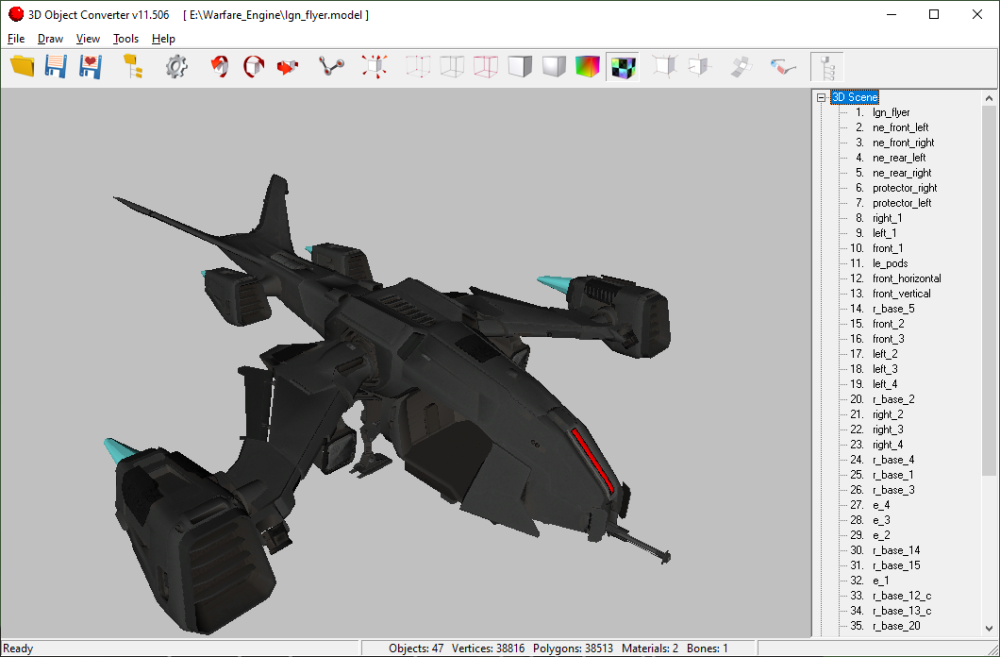Image resolution: width=1000 pixels, height=657 pixels.
Task: Select the protector_right object in tree
Action: click(904, 188)
